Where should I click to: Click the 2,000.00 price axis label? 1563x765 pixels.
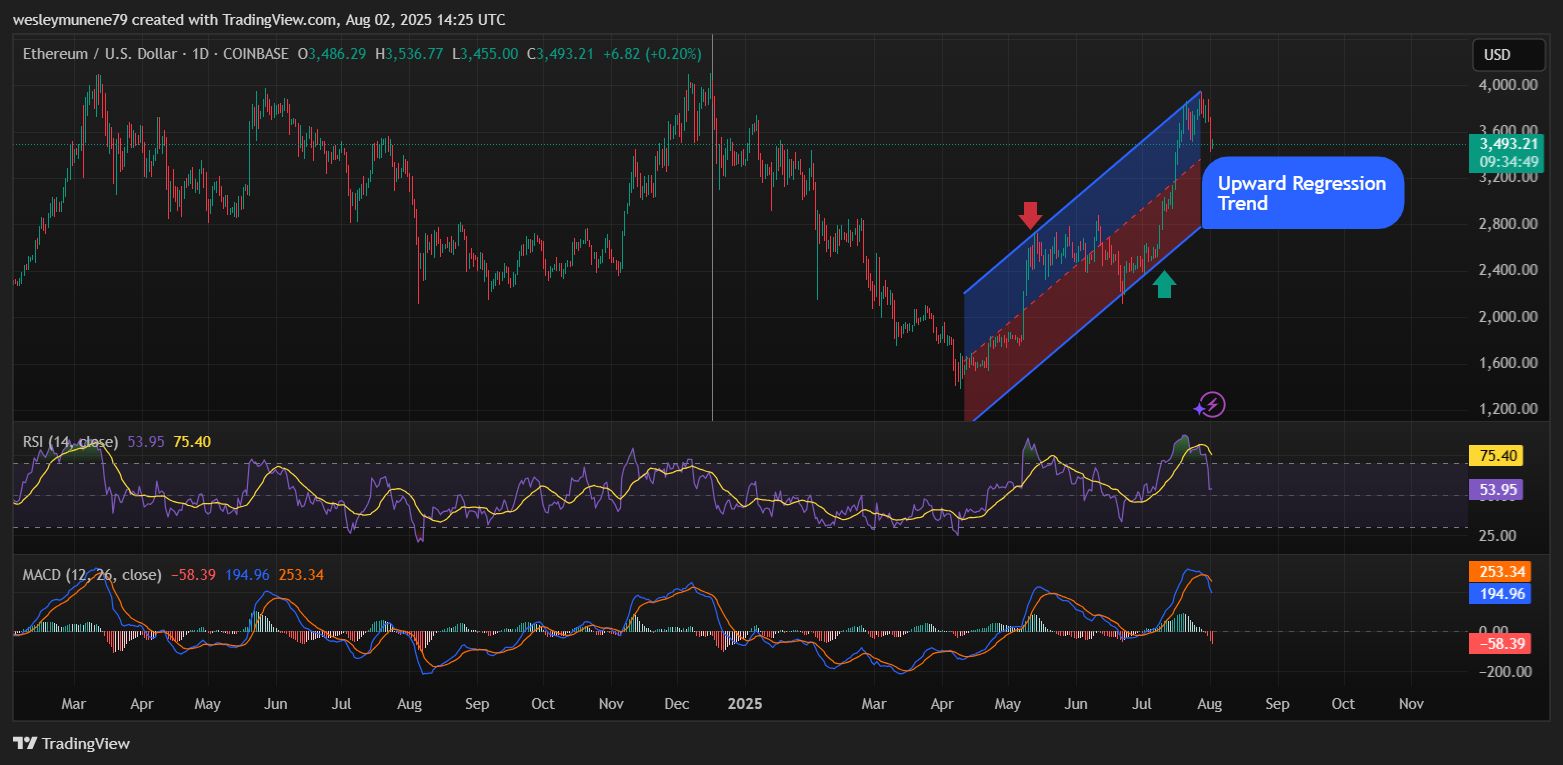click(x=1509, y=317)
